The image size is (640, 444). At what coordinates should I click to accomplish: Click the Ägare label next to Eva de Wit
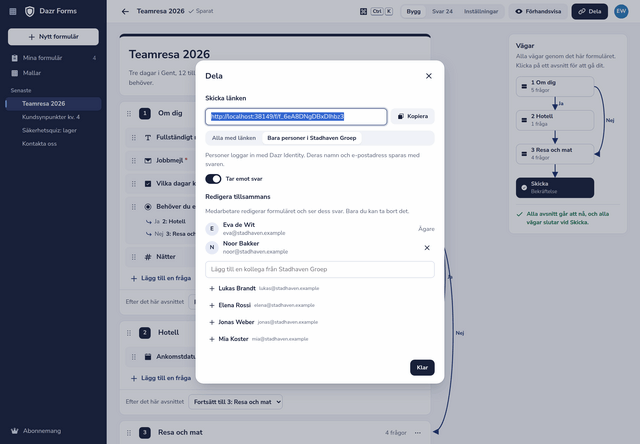coord(426,229)
